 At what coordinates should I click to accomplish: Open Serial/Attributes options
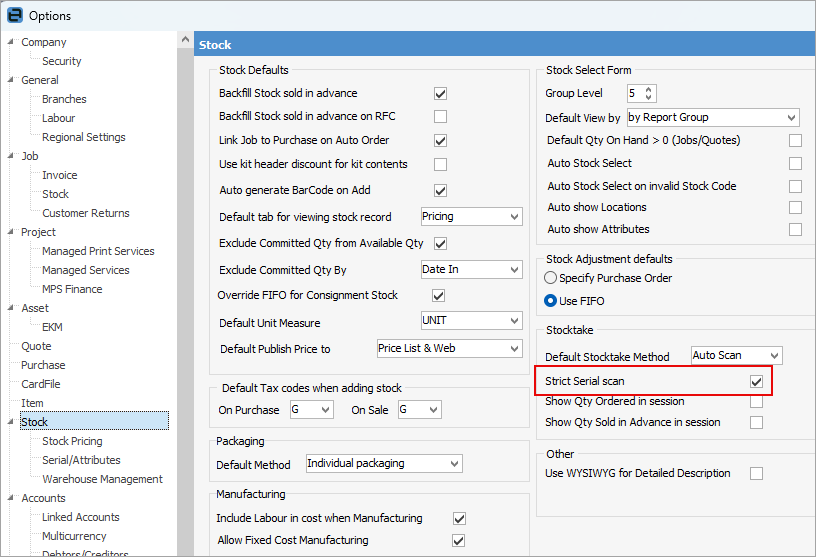pos(81,460)
